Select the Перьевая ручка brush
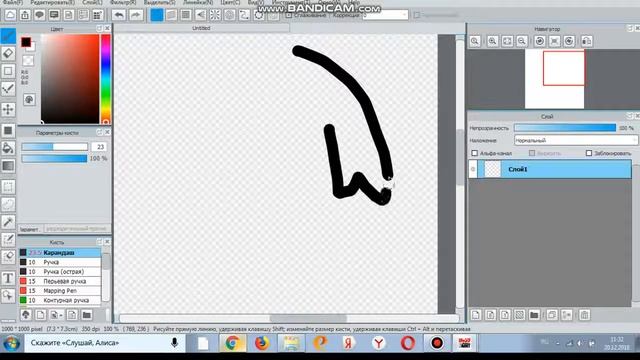Viewport: 640px width, 360px height. click(x=60, y=281)
